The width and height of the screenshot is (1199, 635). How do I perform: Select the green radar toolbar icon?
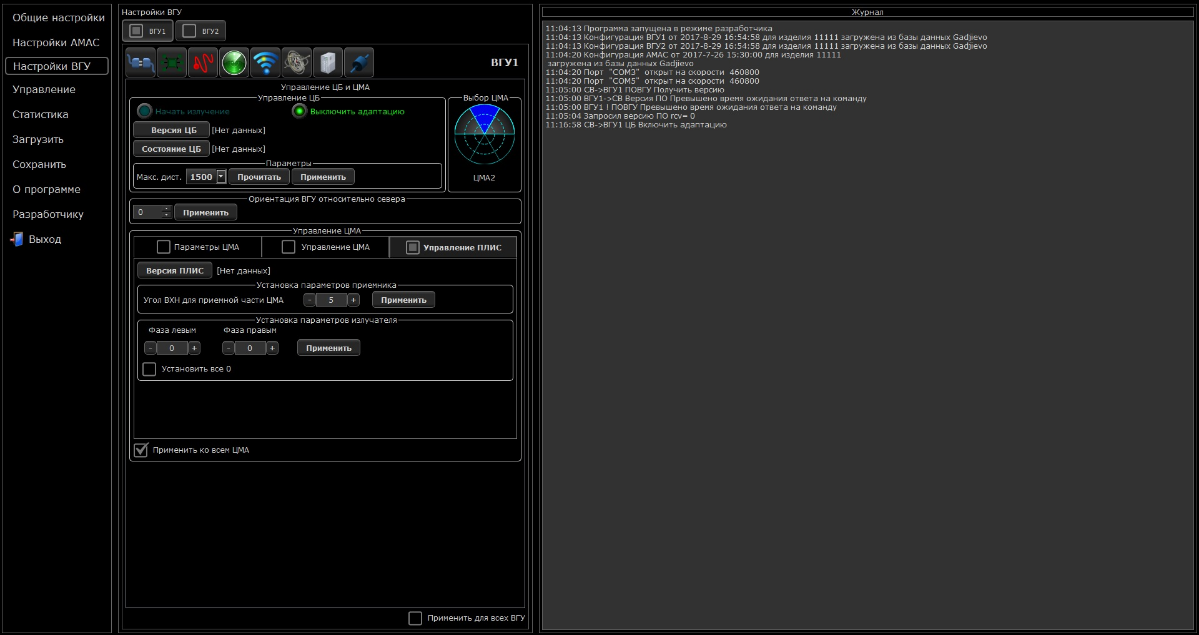pos(234,63)
